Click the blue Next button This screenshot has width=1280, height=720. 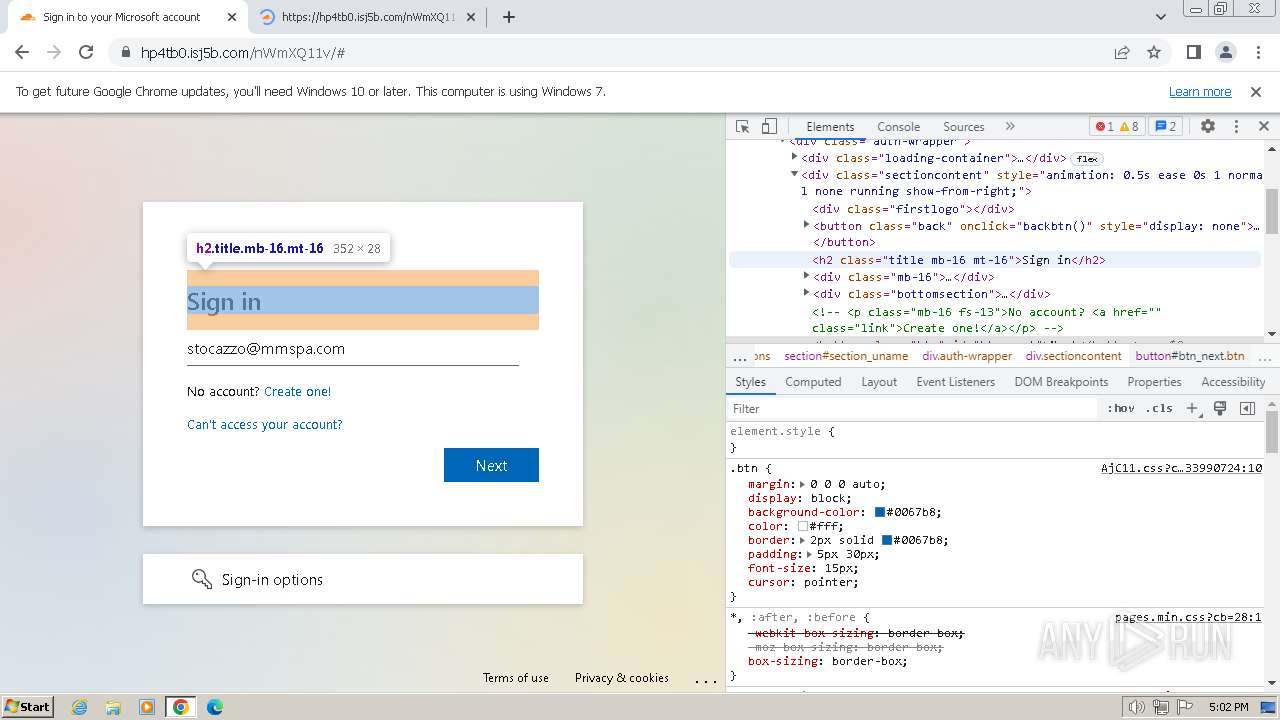pyautogui.click(x=491, y=465)
